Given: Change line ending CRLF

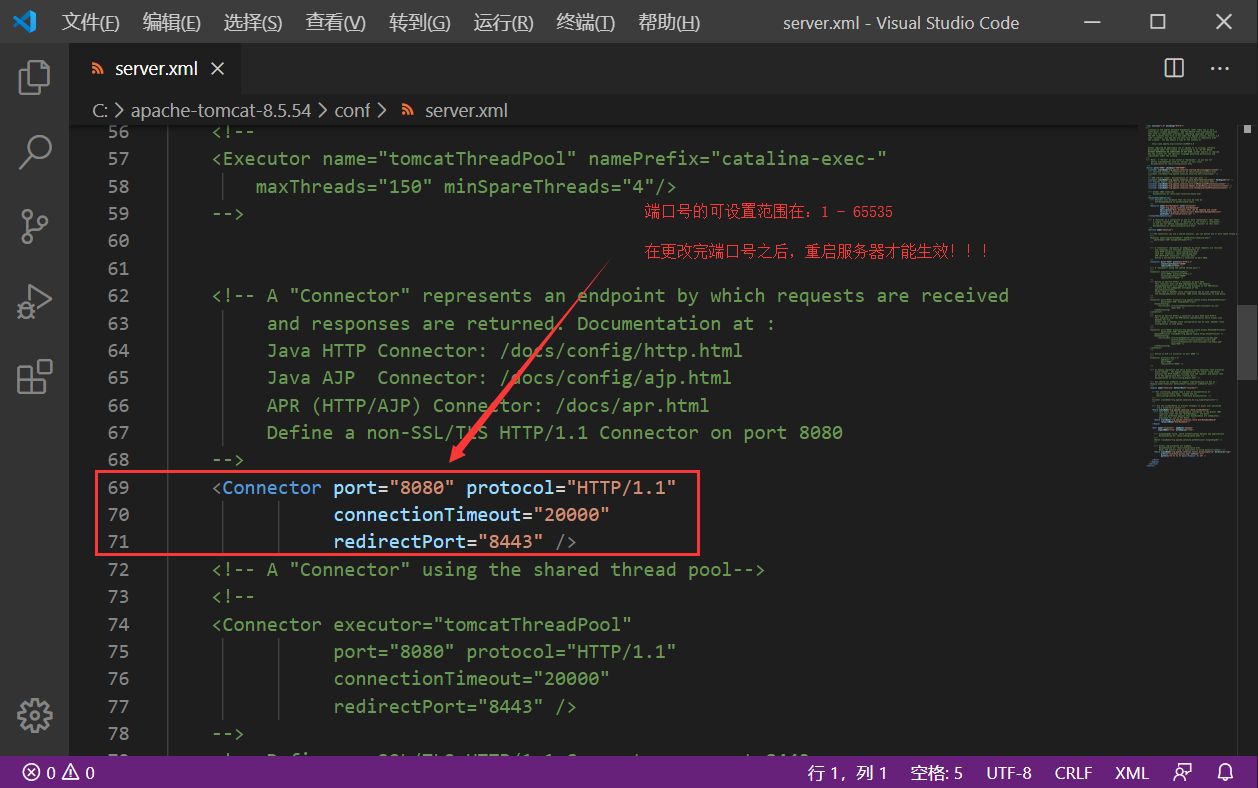Looking at the screenshot, I should coord(1073,773).
